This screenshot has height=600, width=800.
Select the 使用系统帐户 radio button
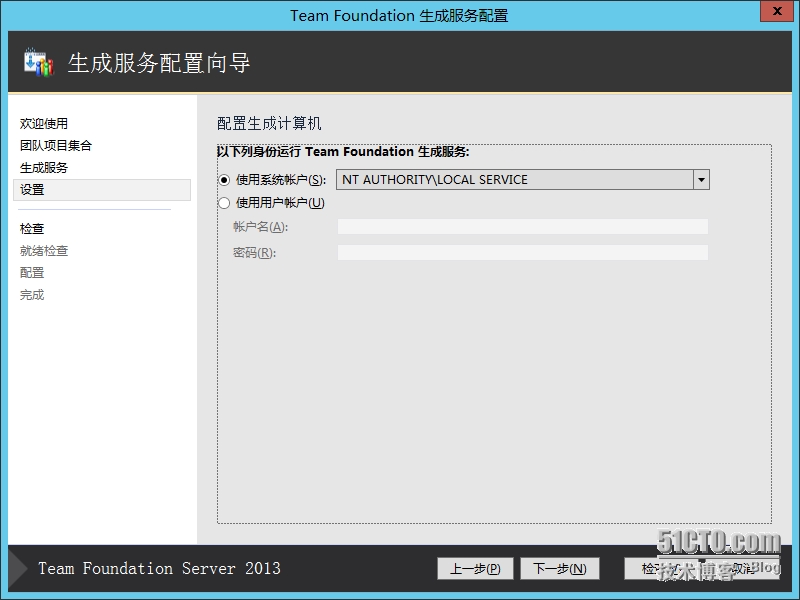224,180
